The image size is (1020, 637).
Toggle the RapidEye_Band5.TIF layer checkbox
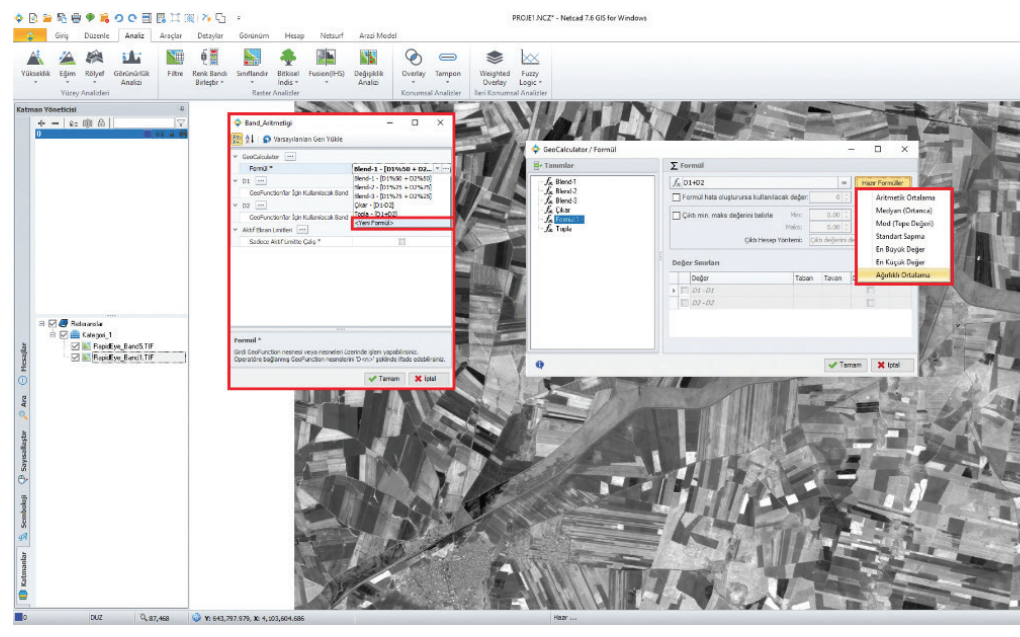click(75, 346)
